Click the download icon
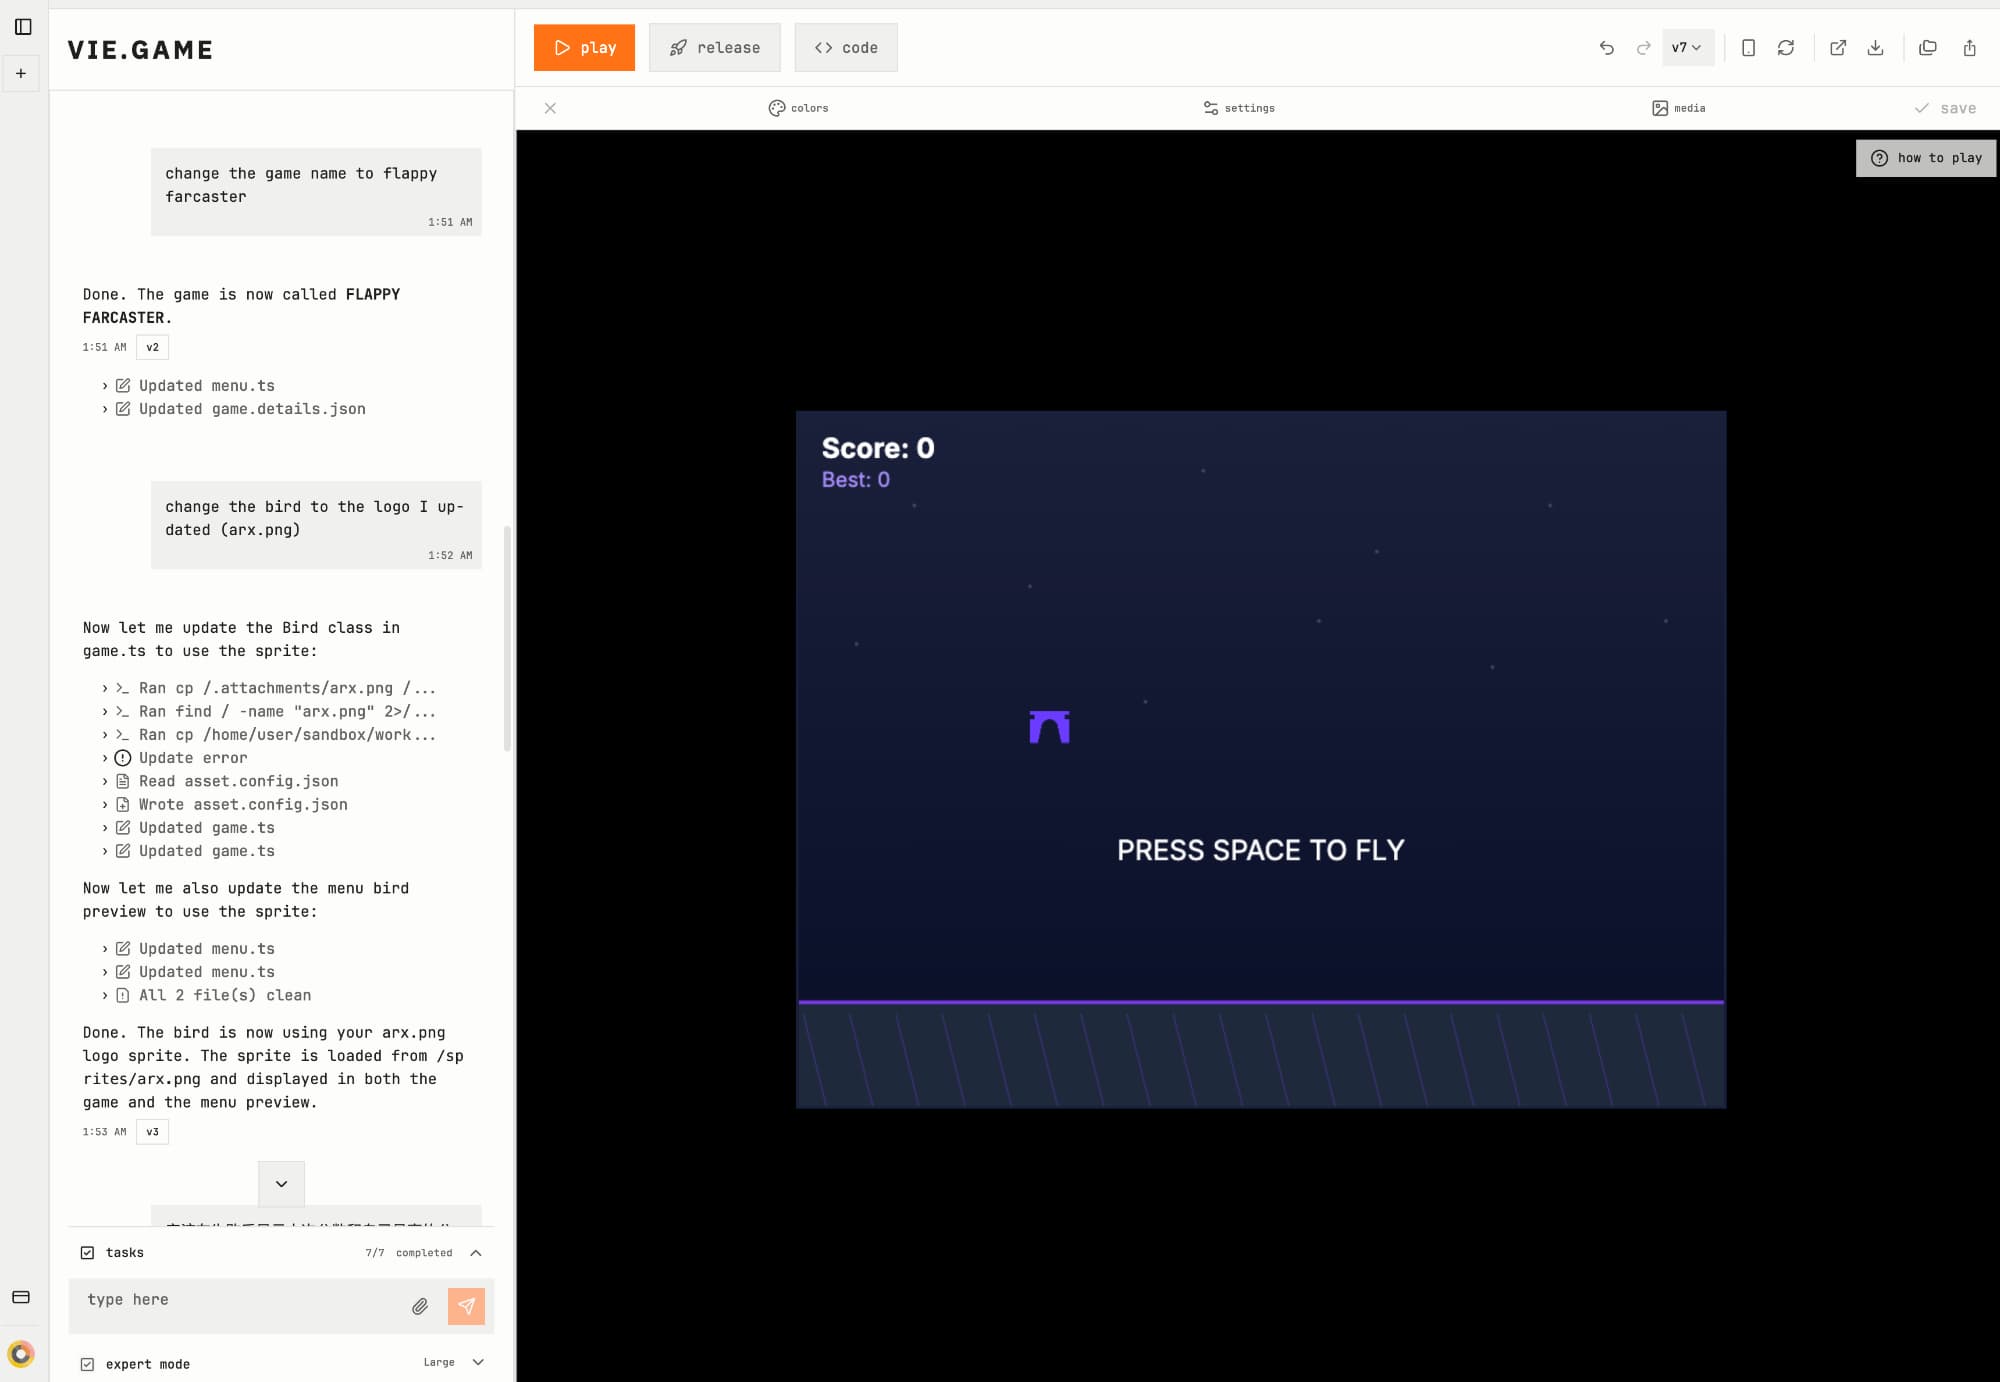 (1876, 48)
